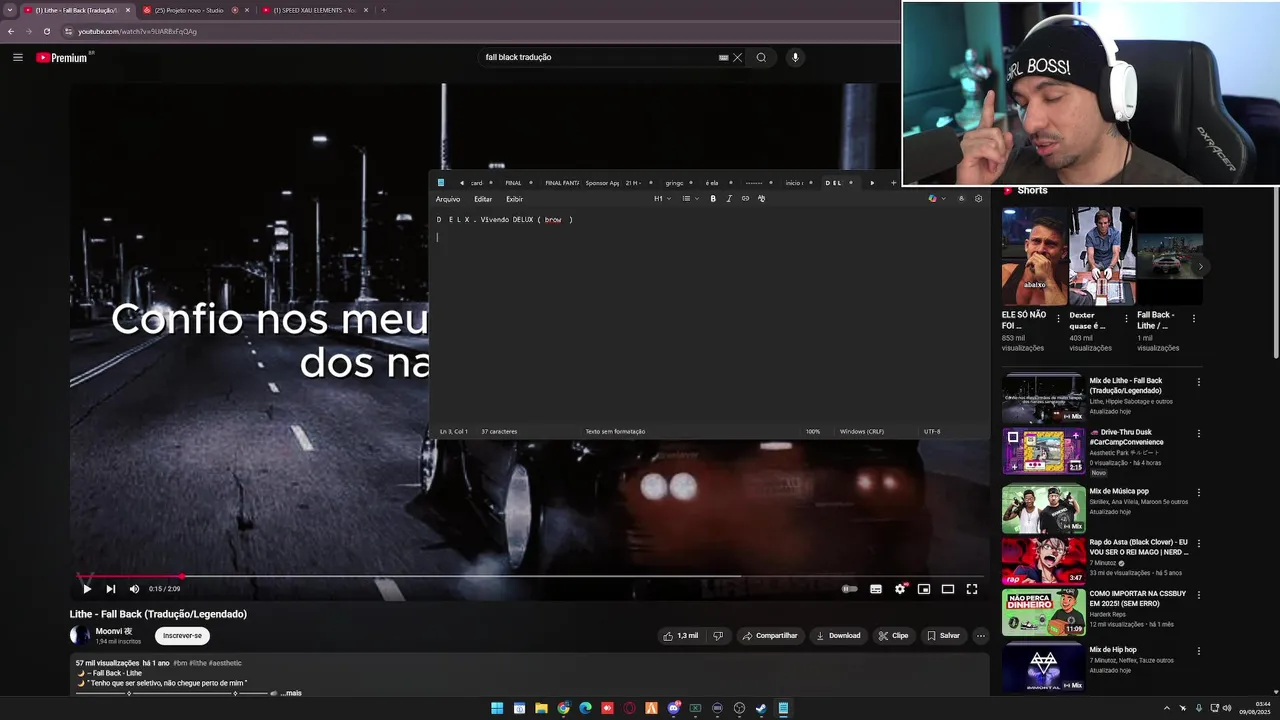Enter fullscreen on the video player

click(x=972, y=589)
